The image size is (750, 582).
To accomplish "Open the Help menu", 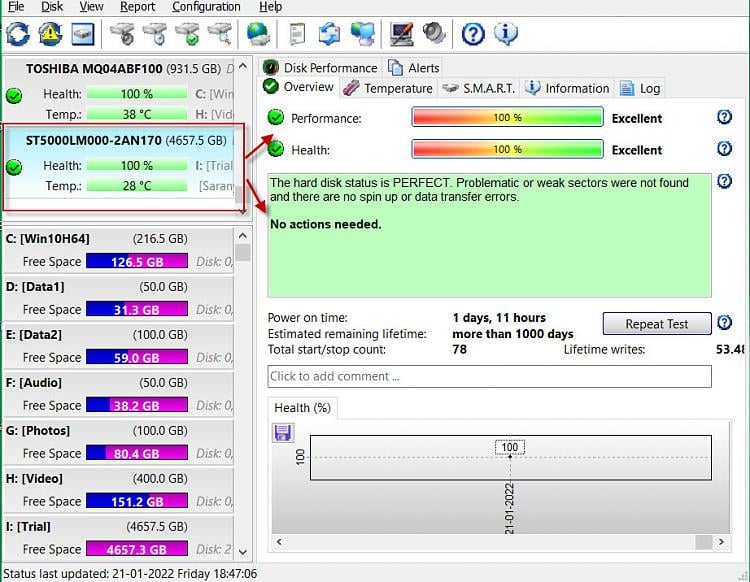I will click(270, 7).
